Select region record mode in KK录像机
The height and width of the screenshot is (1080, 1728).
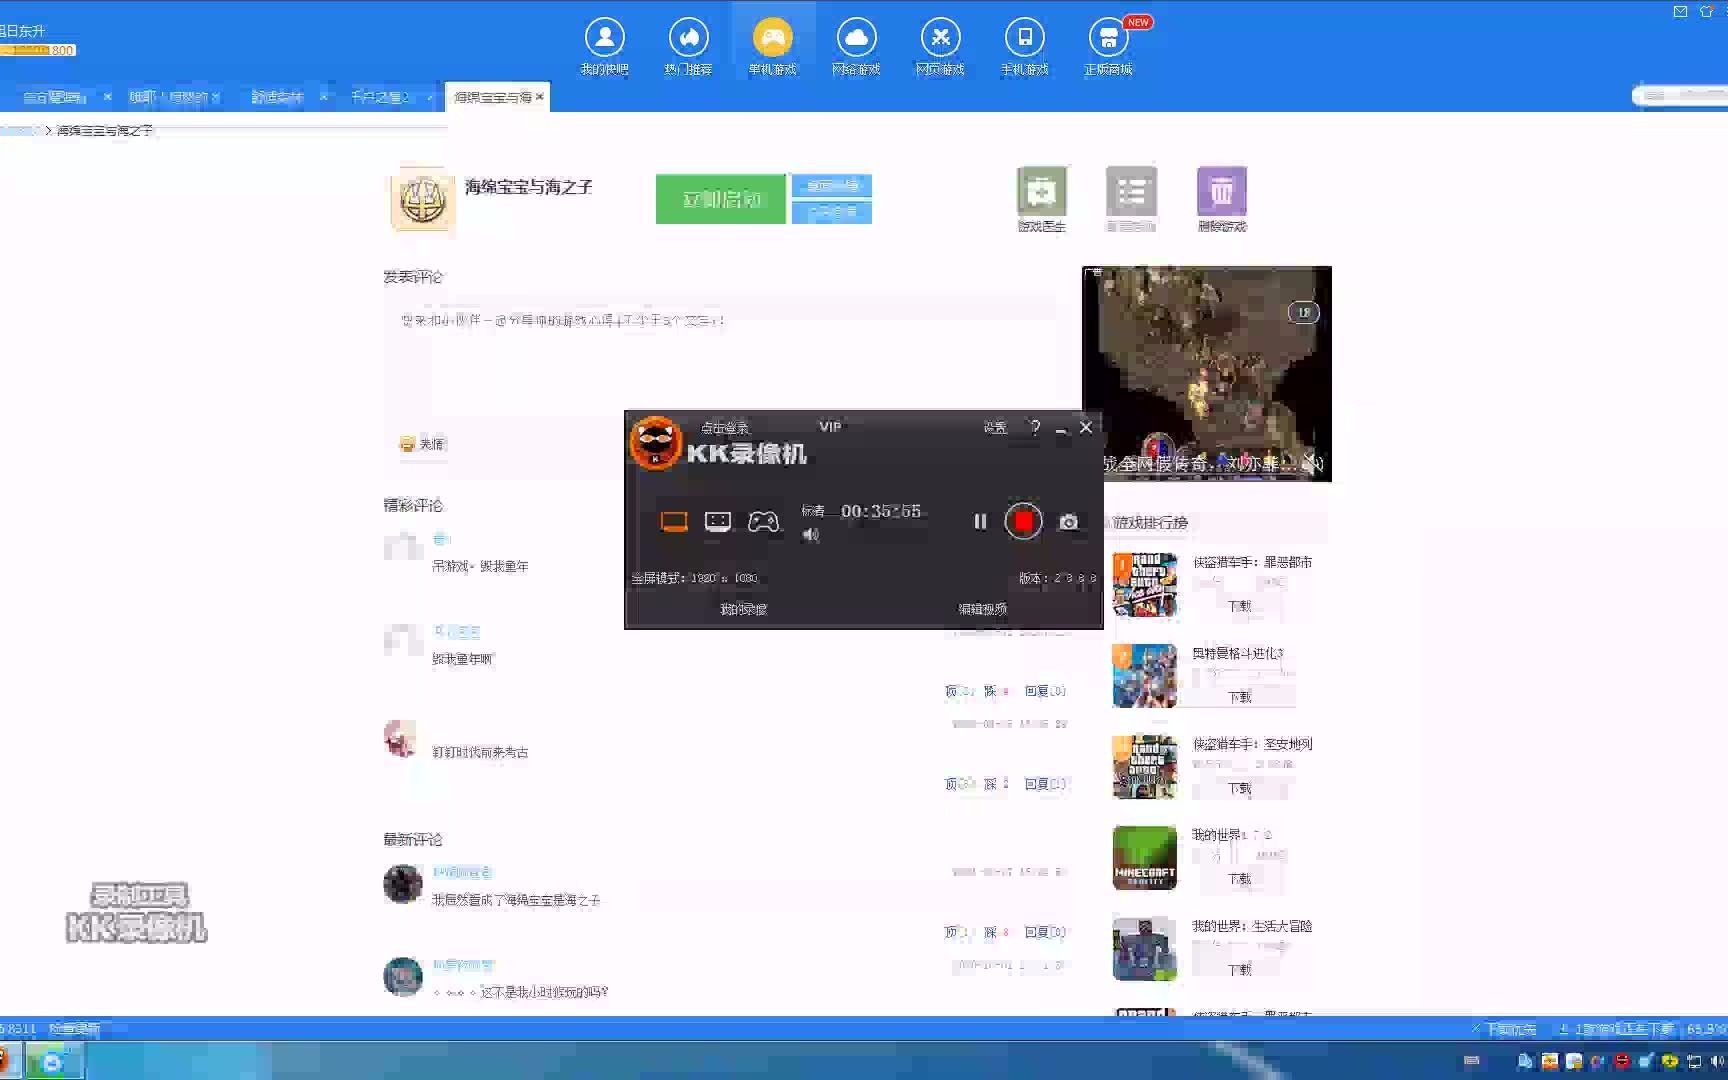pyautogui.click(x=718, y=522)
